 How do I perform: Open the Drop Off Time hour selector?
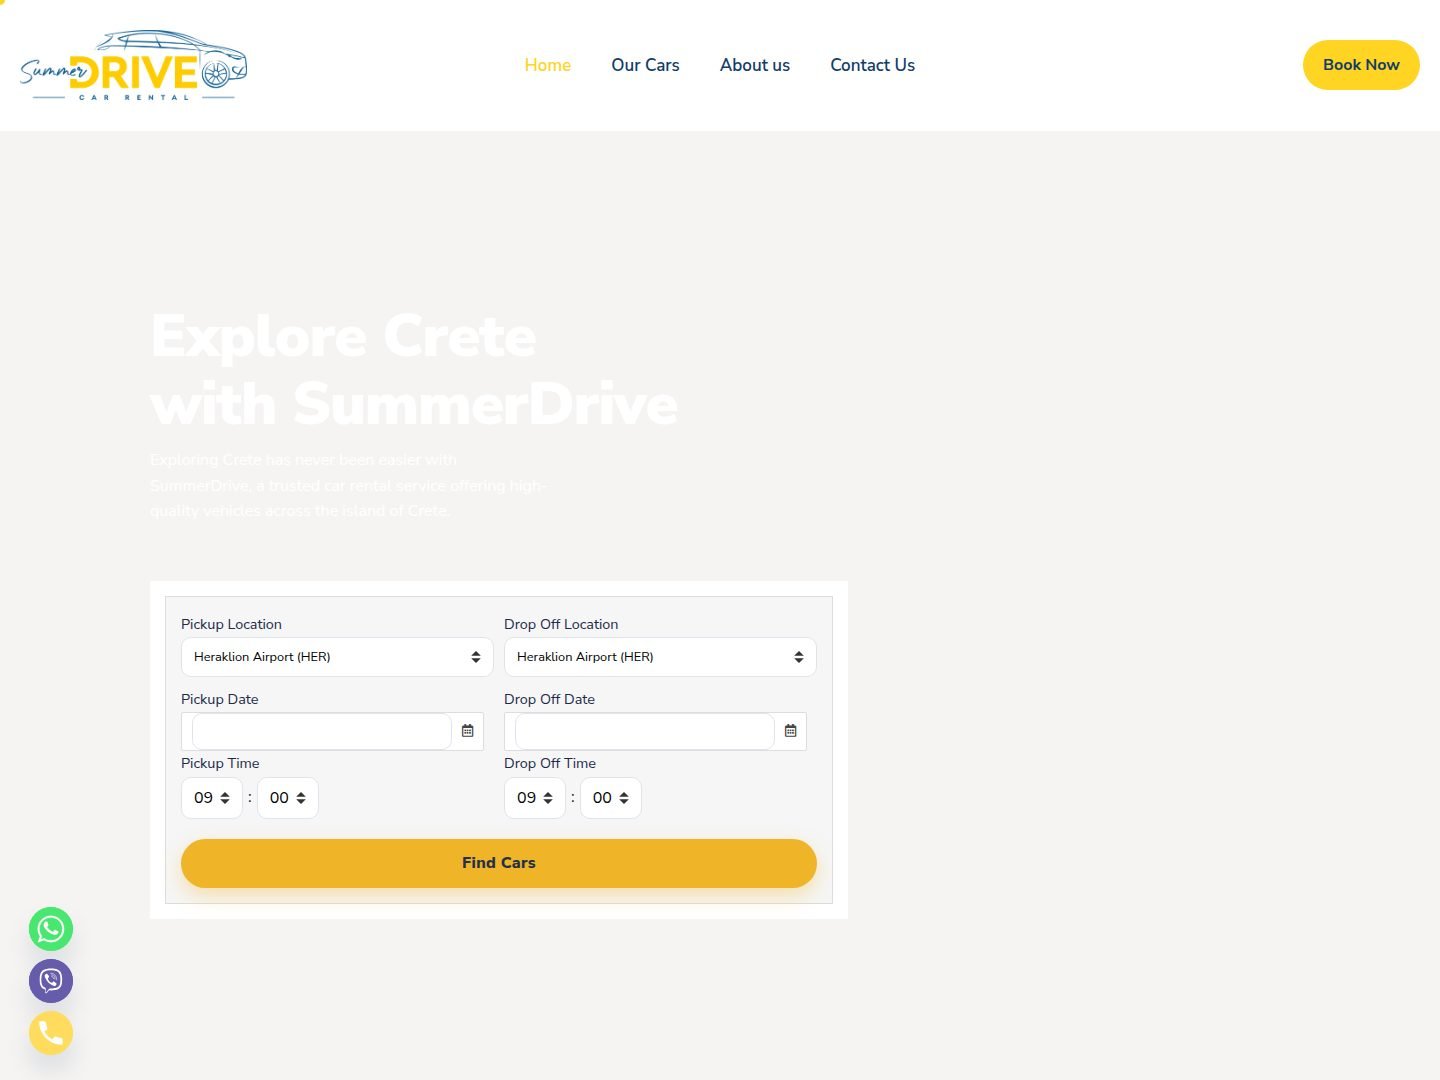(x=535, y=798)
